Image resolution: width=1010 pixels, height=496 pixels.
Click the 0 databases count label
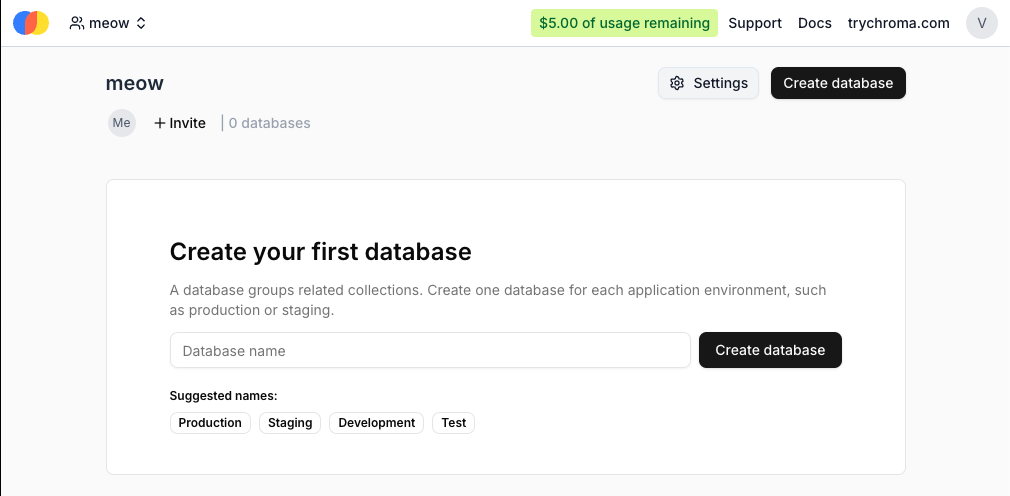click(269, 123)
